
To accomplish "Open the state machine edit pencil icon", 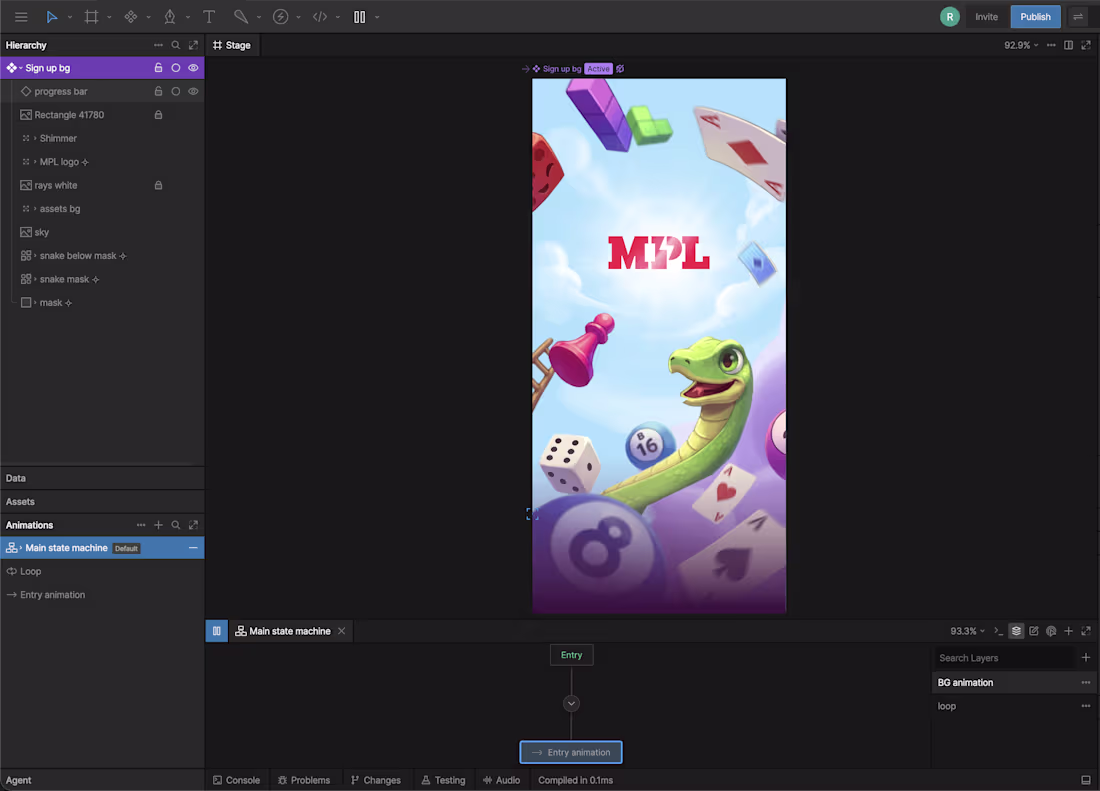I will coord(1033,631).
